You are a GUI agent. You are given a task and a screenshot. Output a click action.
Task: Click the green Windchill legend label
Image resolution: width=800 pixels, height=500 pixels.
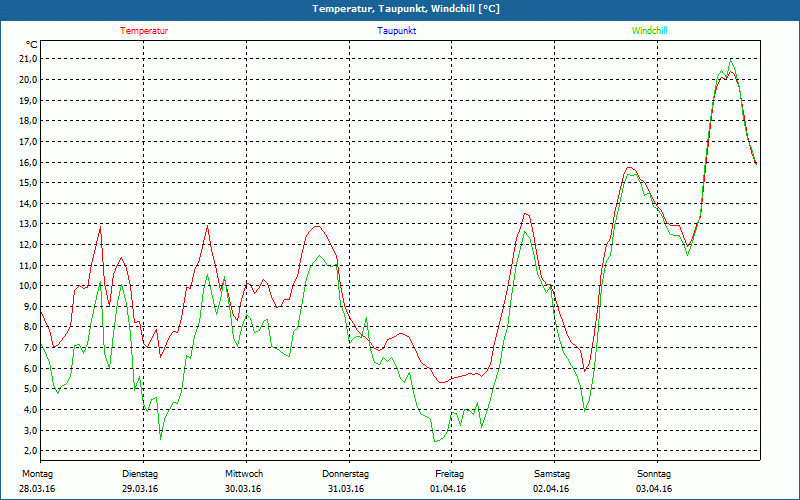tap(649, 31)
